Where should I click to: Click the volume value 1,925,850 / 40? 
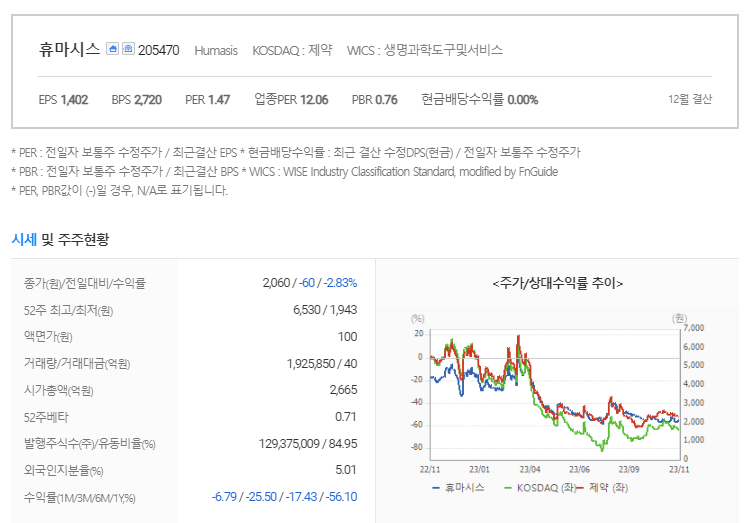tap(322, 364)
